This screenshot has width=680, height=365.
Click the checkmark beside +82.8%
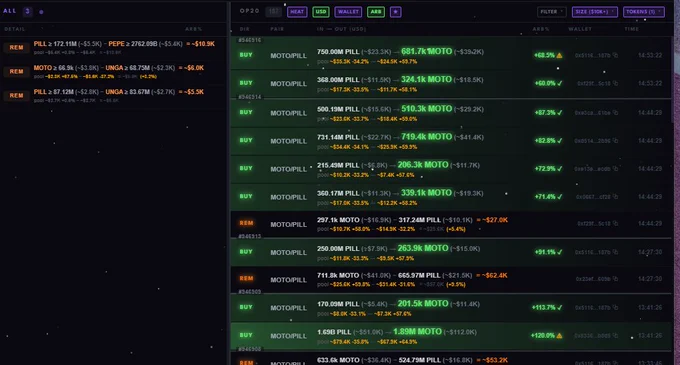[560, 141]
